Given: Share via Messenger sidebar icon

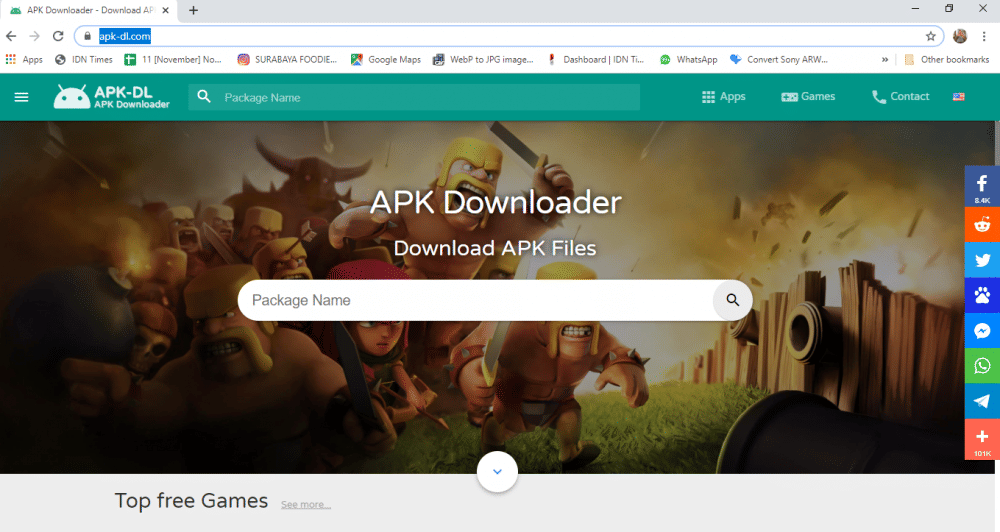Looking at the screenshot, I should [982, 330].
